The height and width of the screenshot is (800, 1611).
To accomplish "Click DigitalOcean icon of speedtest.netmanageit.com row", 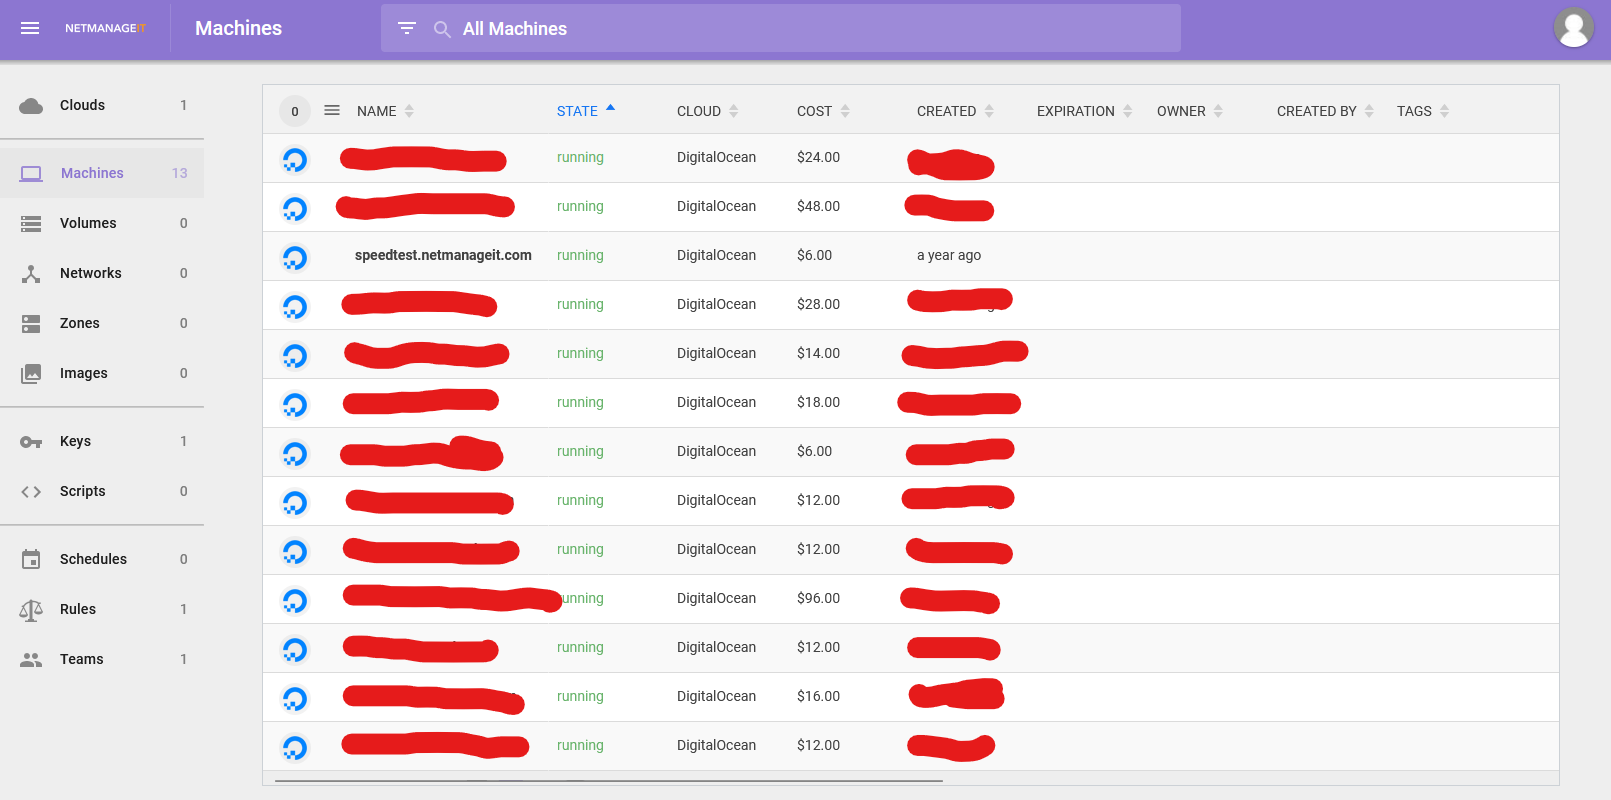I will (295, 257).
